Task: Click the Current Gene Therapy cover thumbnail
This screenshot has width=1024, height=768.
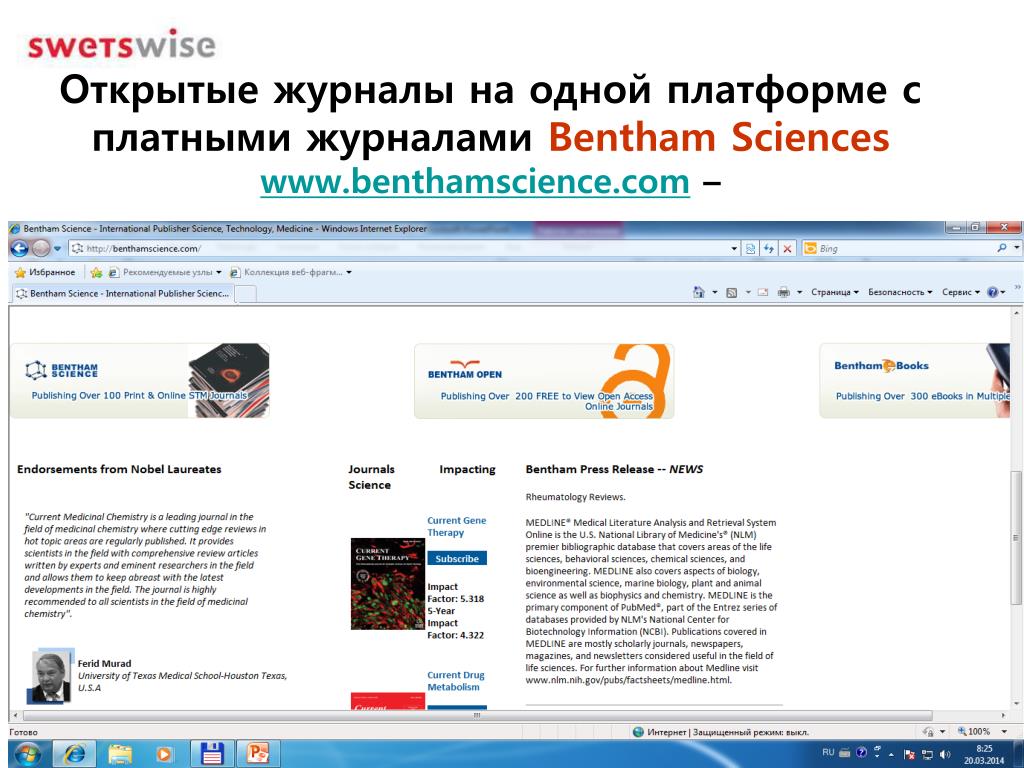Action: click(x=388, y=583)
